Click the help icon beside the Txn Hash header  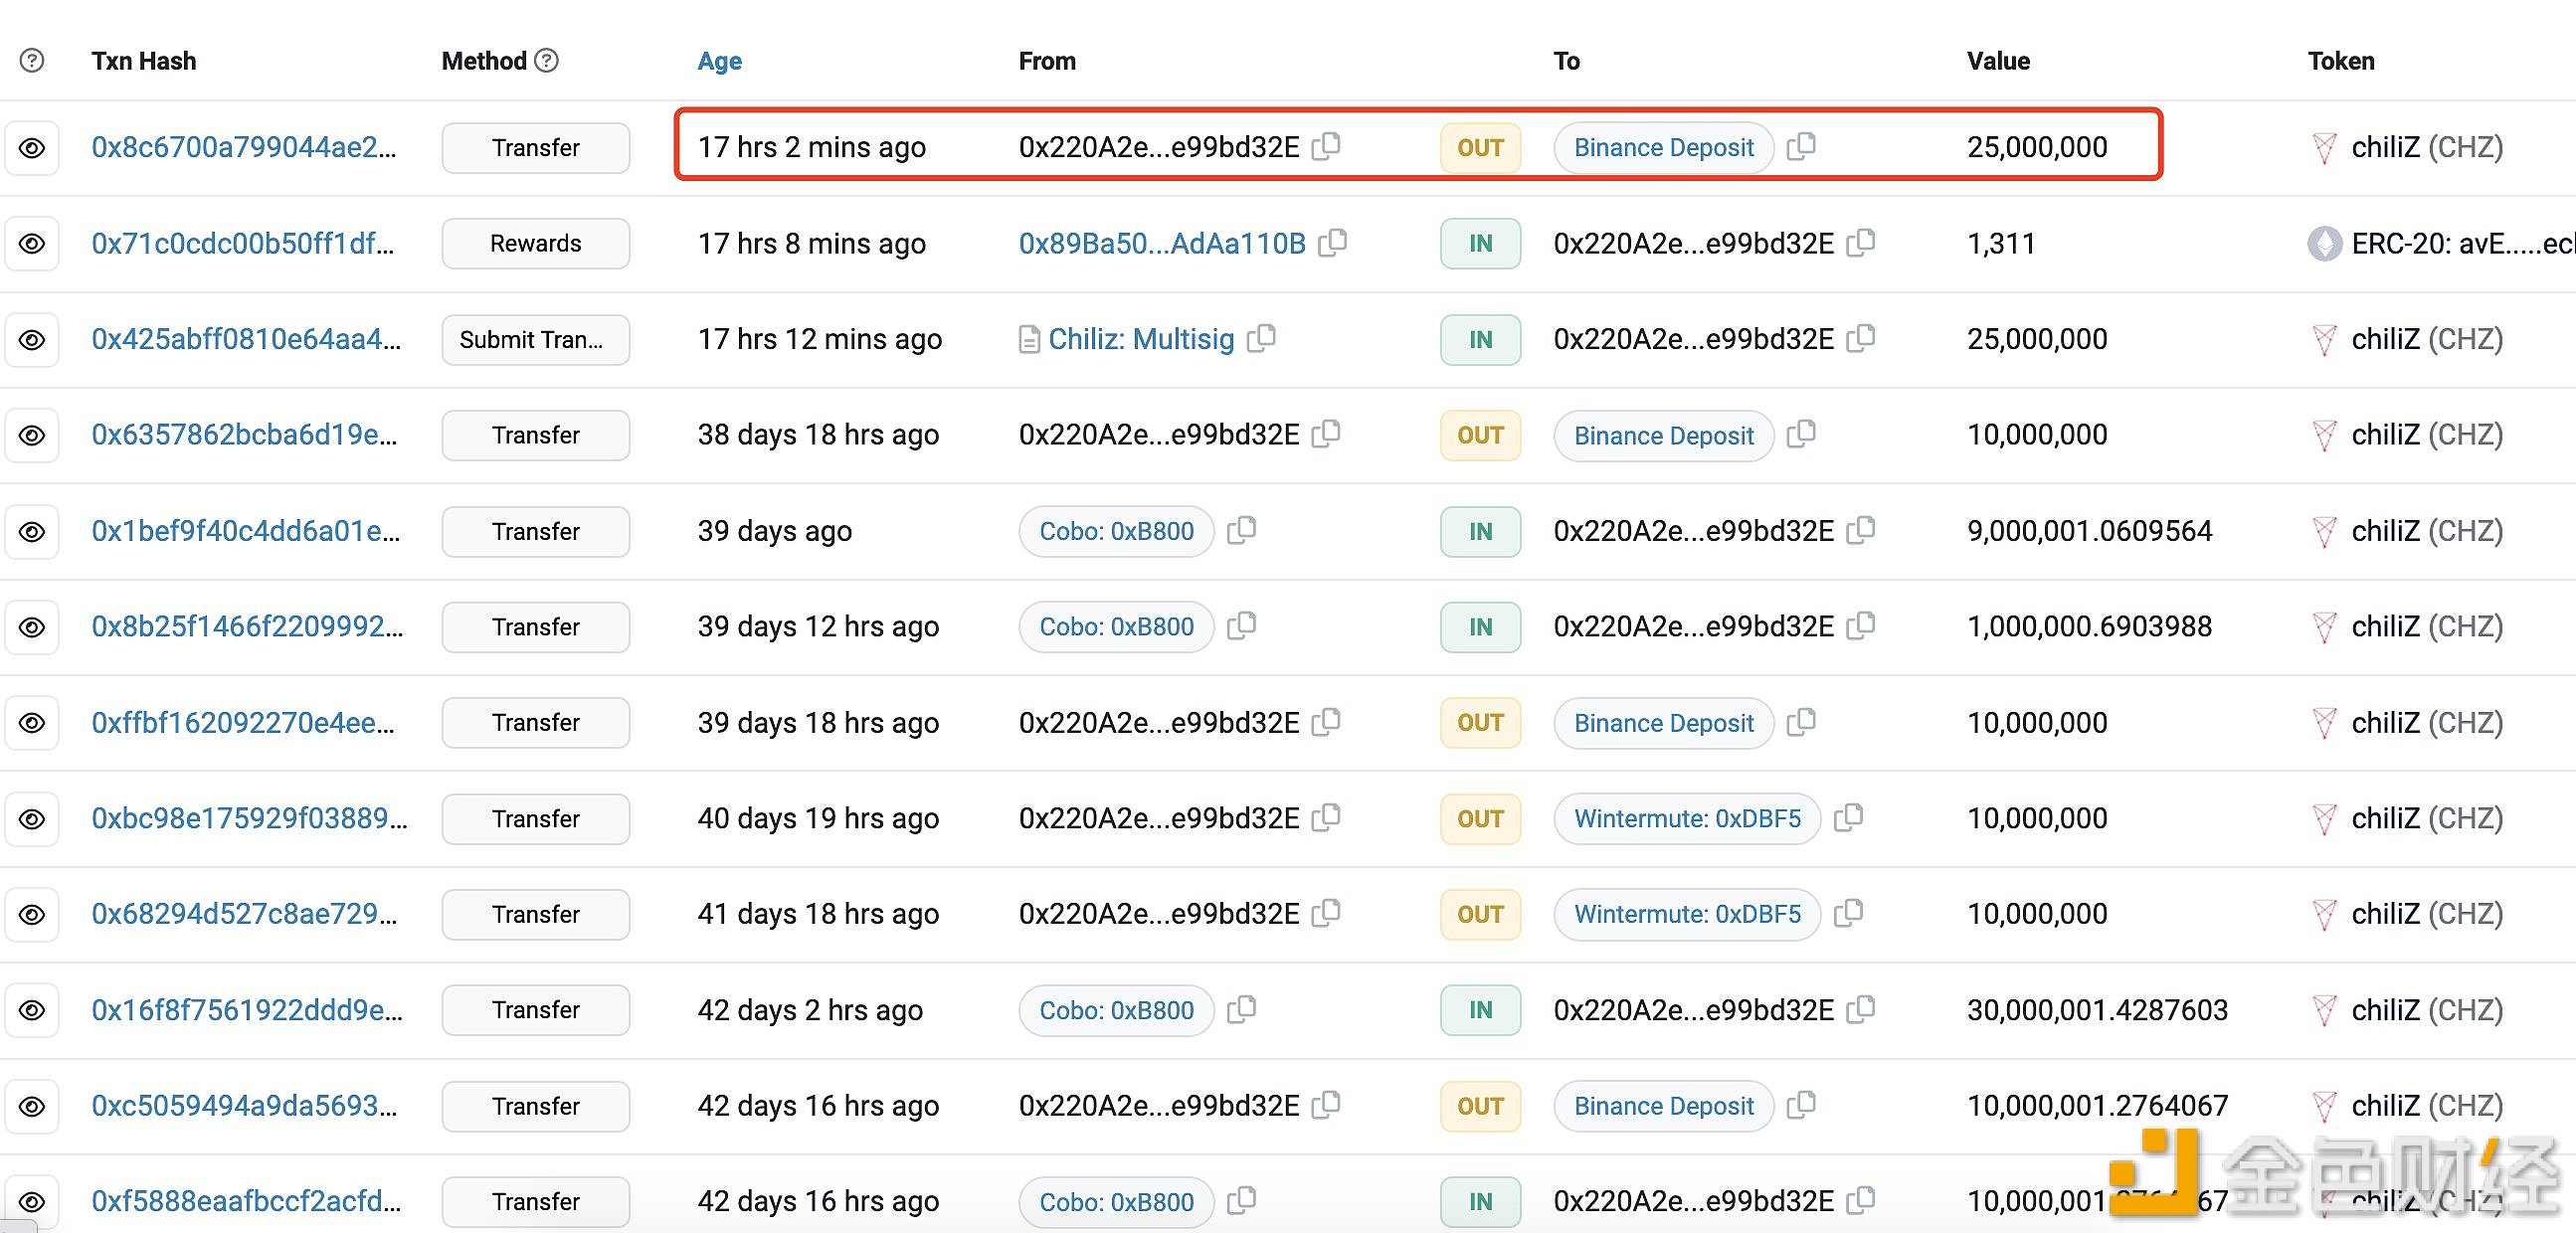coord(32,61)
